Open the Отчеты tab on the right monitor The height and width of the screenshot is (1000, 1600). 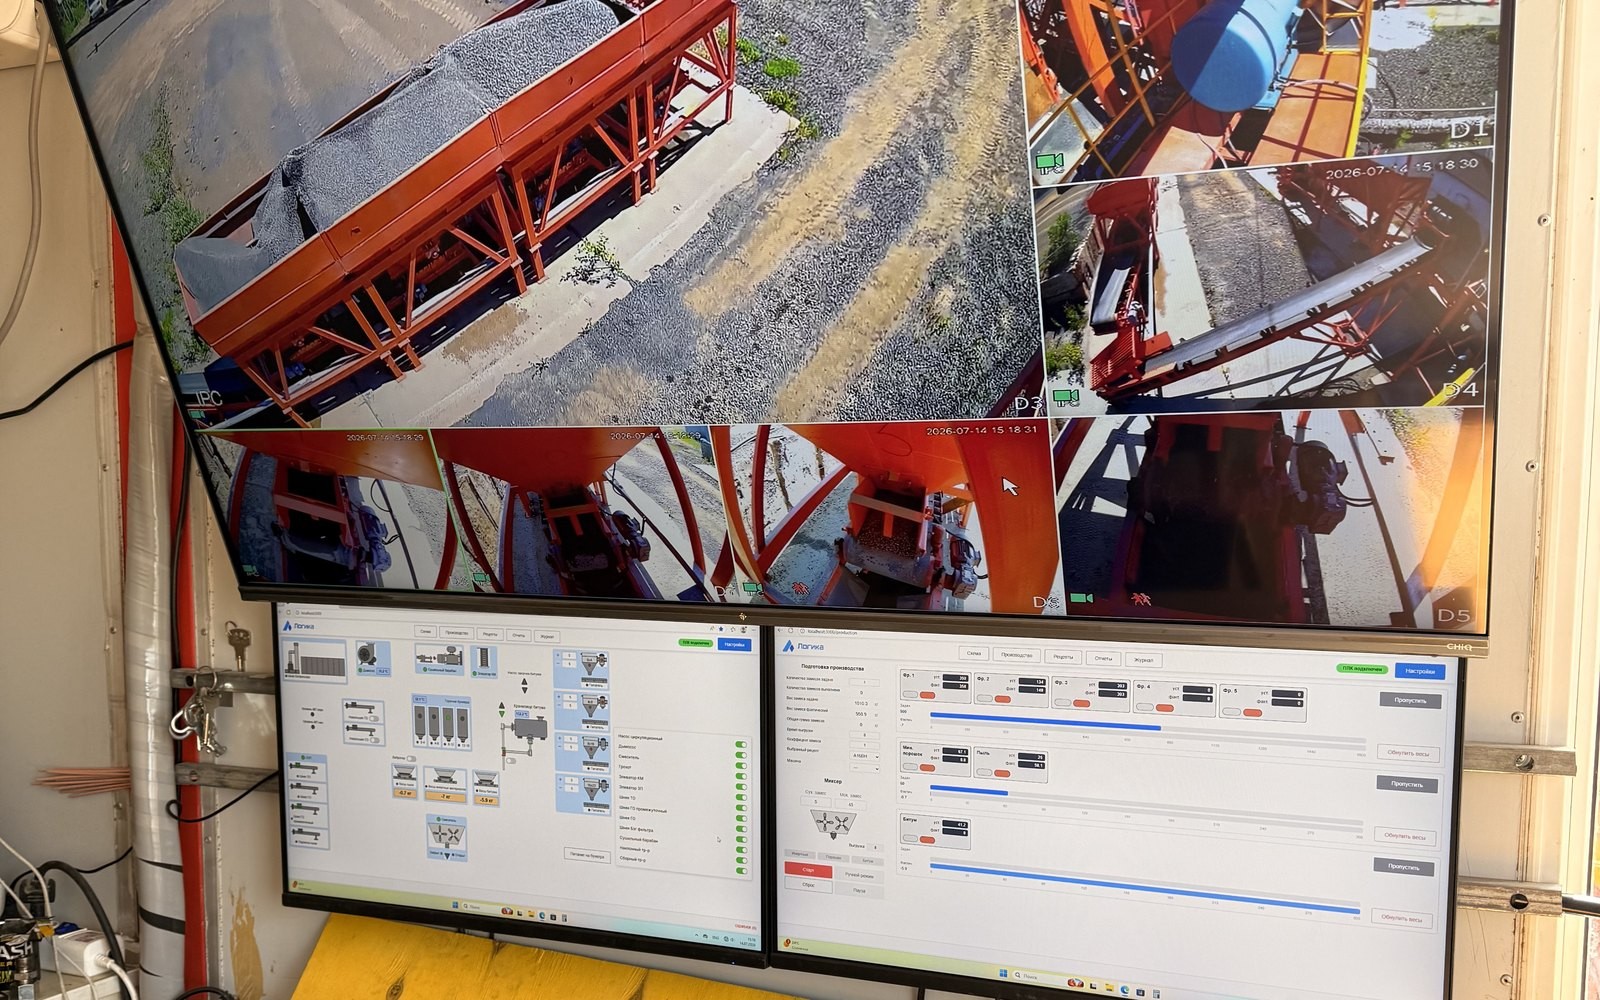(1103, 658)
